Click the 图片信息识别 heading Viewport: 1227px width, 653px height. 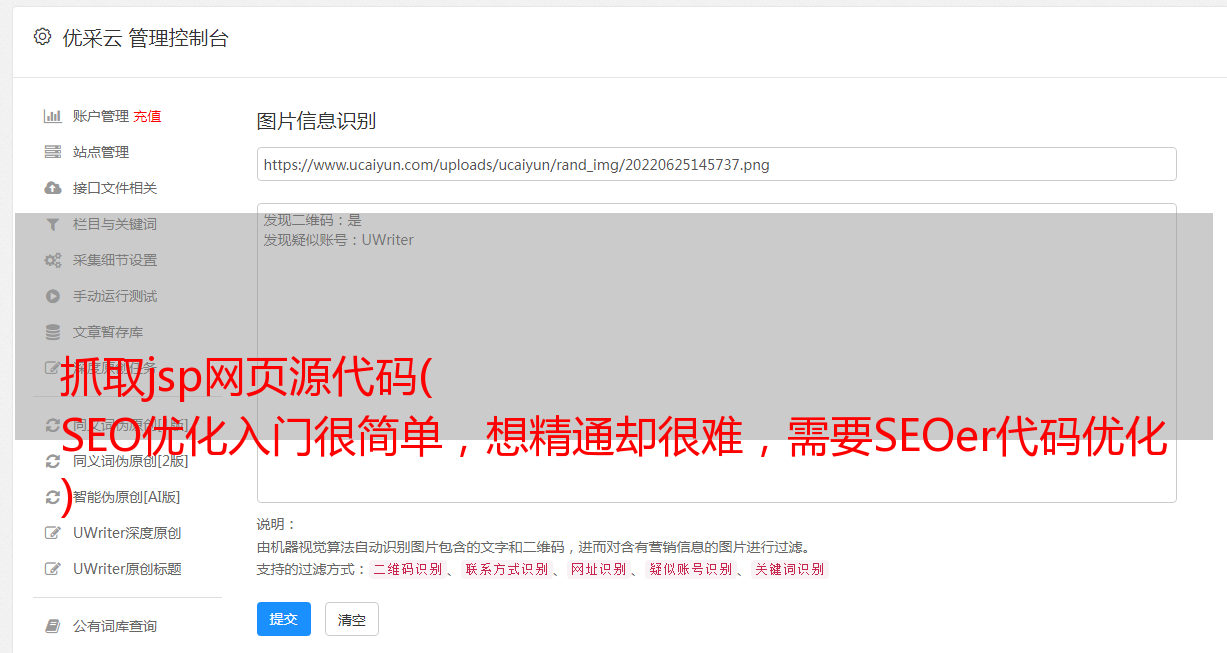tap(316, 121)
